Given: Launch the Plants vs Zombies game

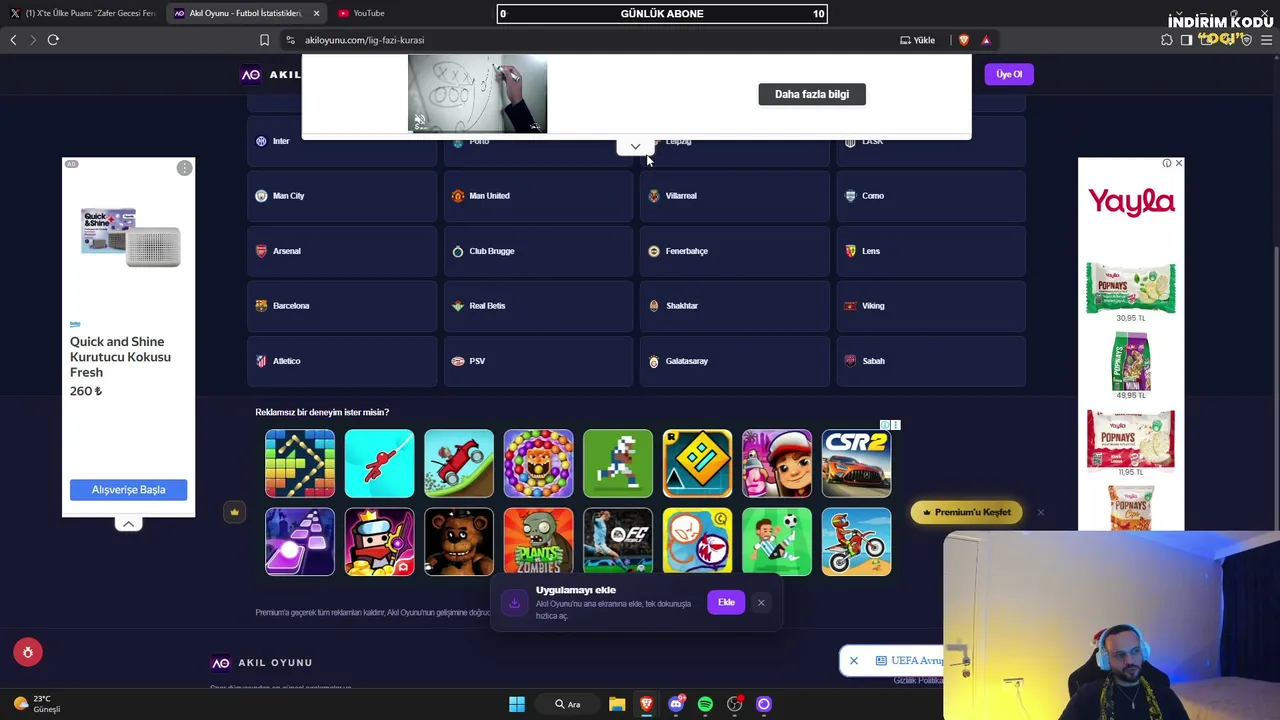Looking at the screenshot, I should [x=538, y=542].
